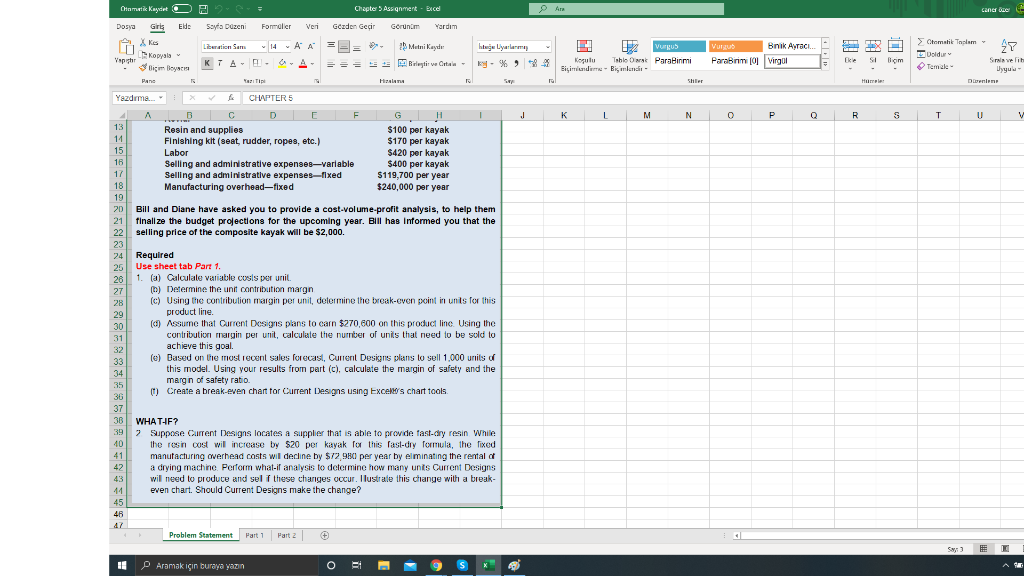Click the Save floppy disk icon

pos(203,9)
